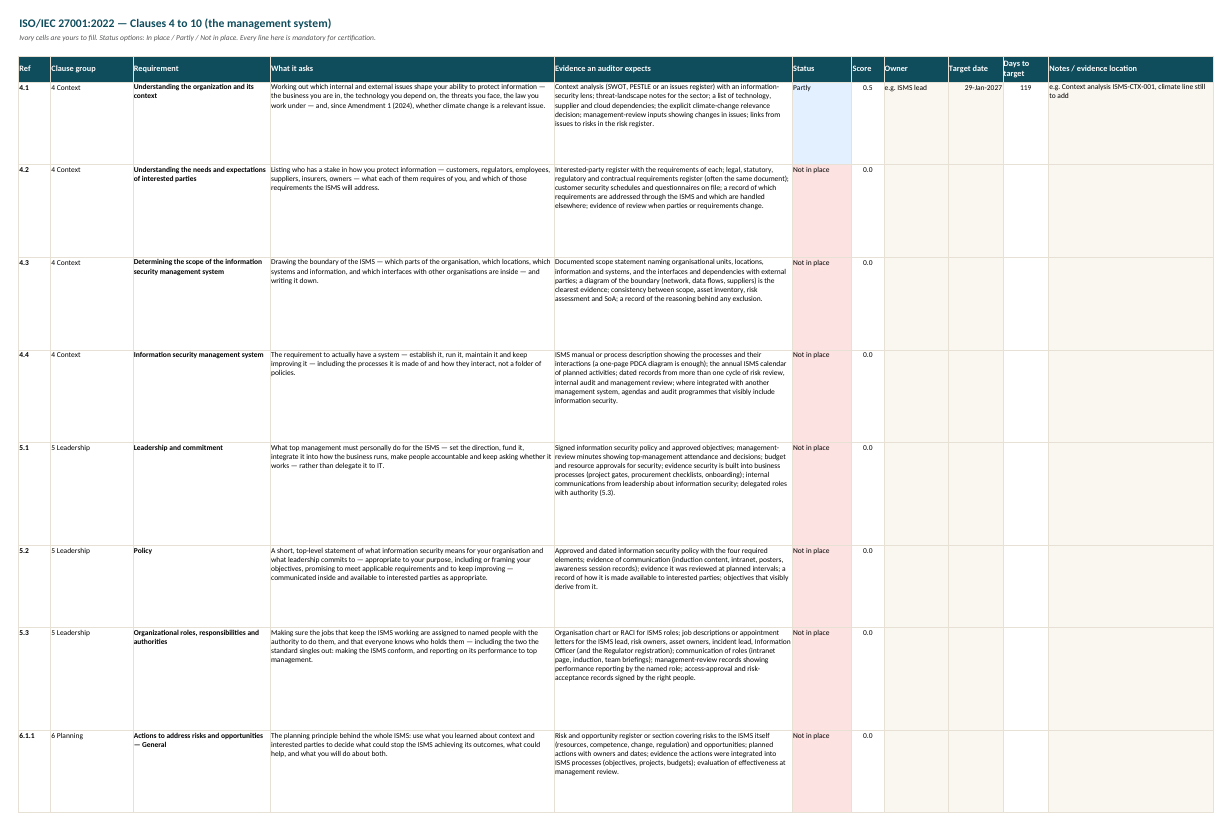The image size is (1232, 831).
Task: Select the '5 Leadership' clause group in row 5.3
Action: coord(91,677)
